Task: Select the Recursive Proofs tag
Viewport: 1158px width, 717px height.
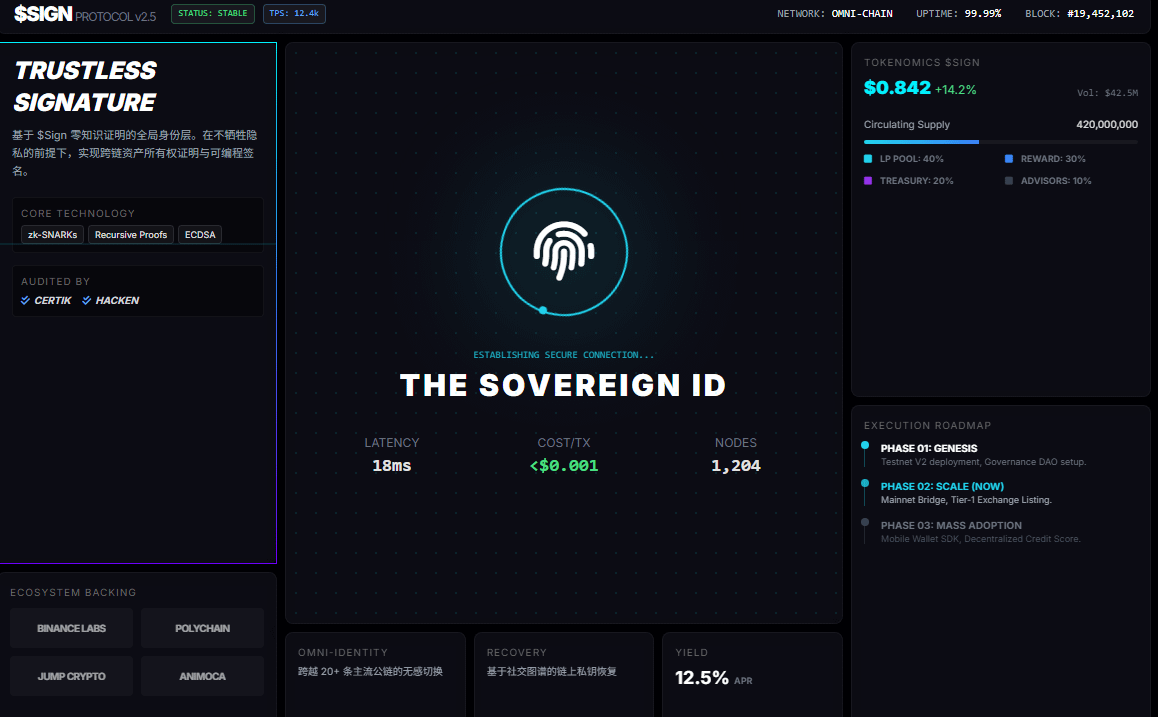Action: 131,235
